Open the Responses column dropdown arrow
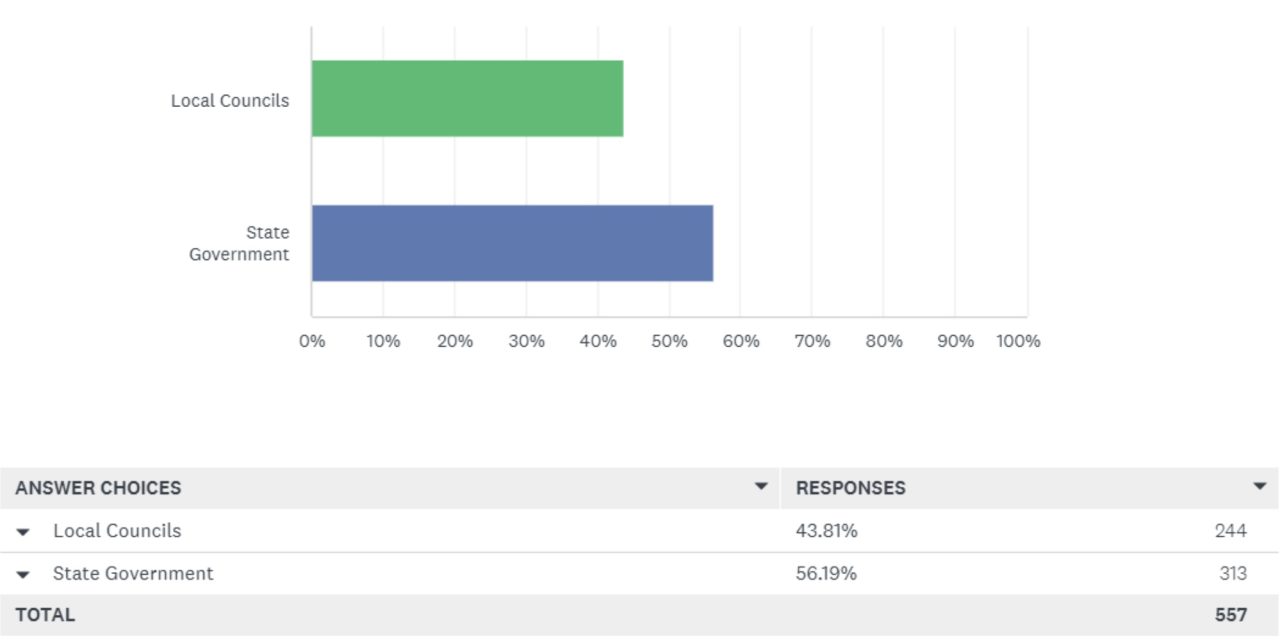Image resolution: width=1280 pixels, height=640 pixels. click(x=1259, y=486)
